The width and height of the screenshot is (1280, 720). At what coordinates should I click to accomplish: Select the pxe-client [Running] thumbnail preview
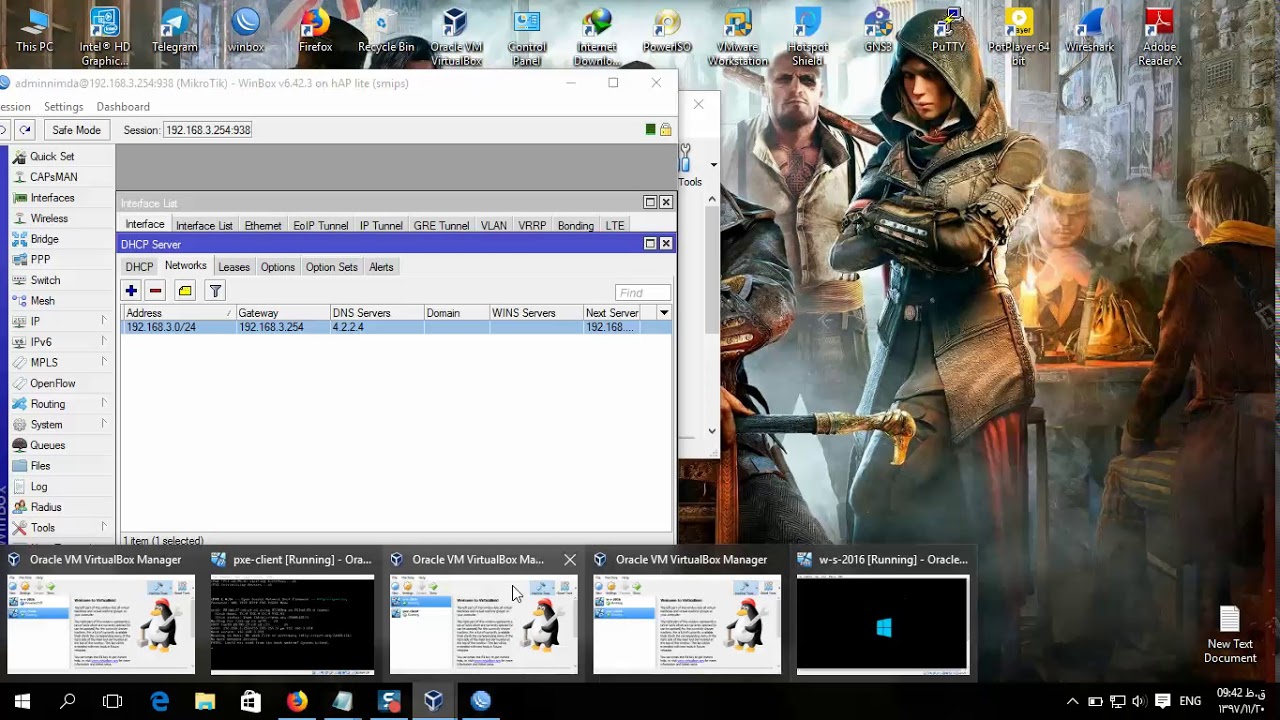(292, 625)
